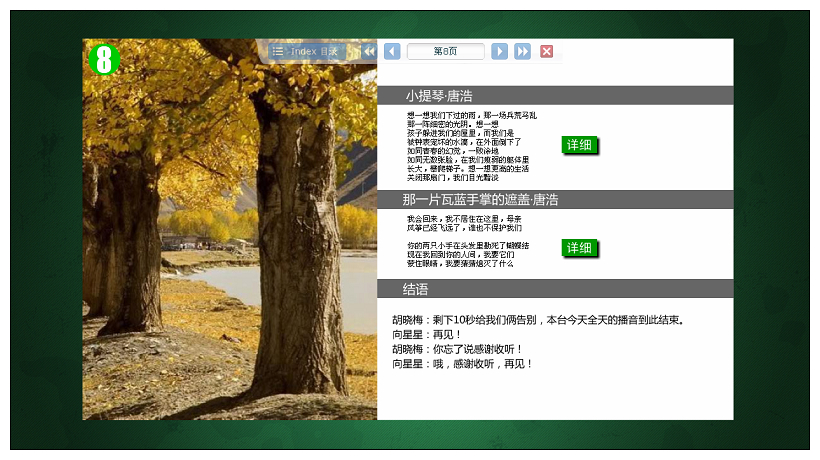820x460 pixels.
Task: Select the 小提琴·唐浩 section header
Action: point(555,96)
